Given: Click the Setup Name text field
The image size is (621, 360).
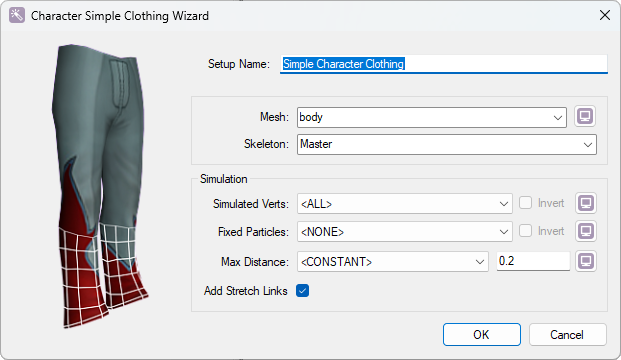Looking at the screenshot, I should tap(444, 64).
